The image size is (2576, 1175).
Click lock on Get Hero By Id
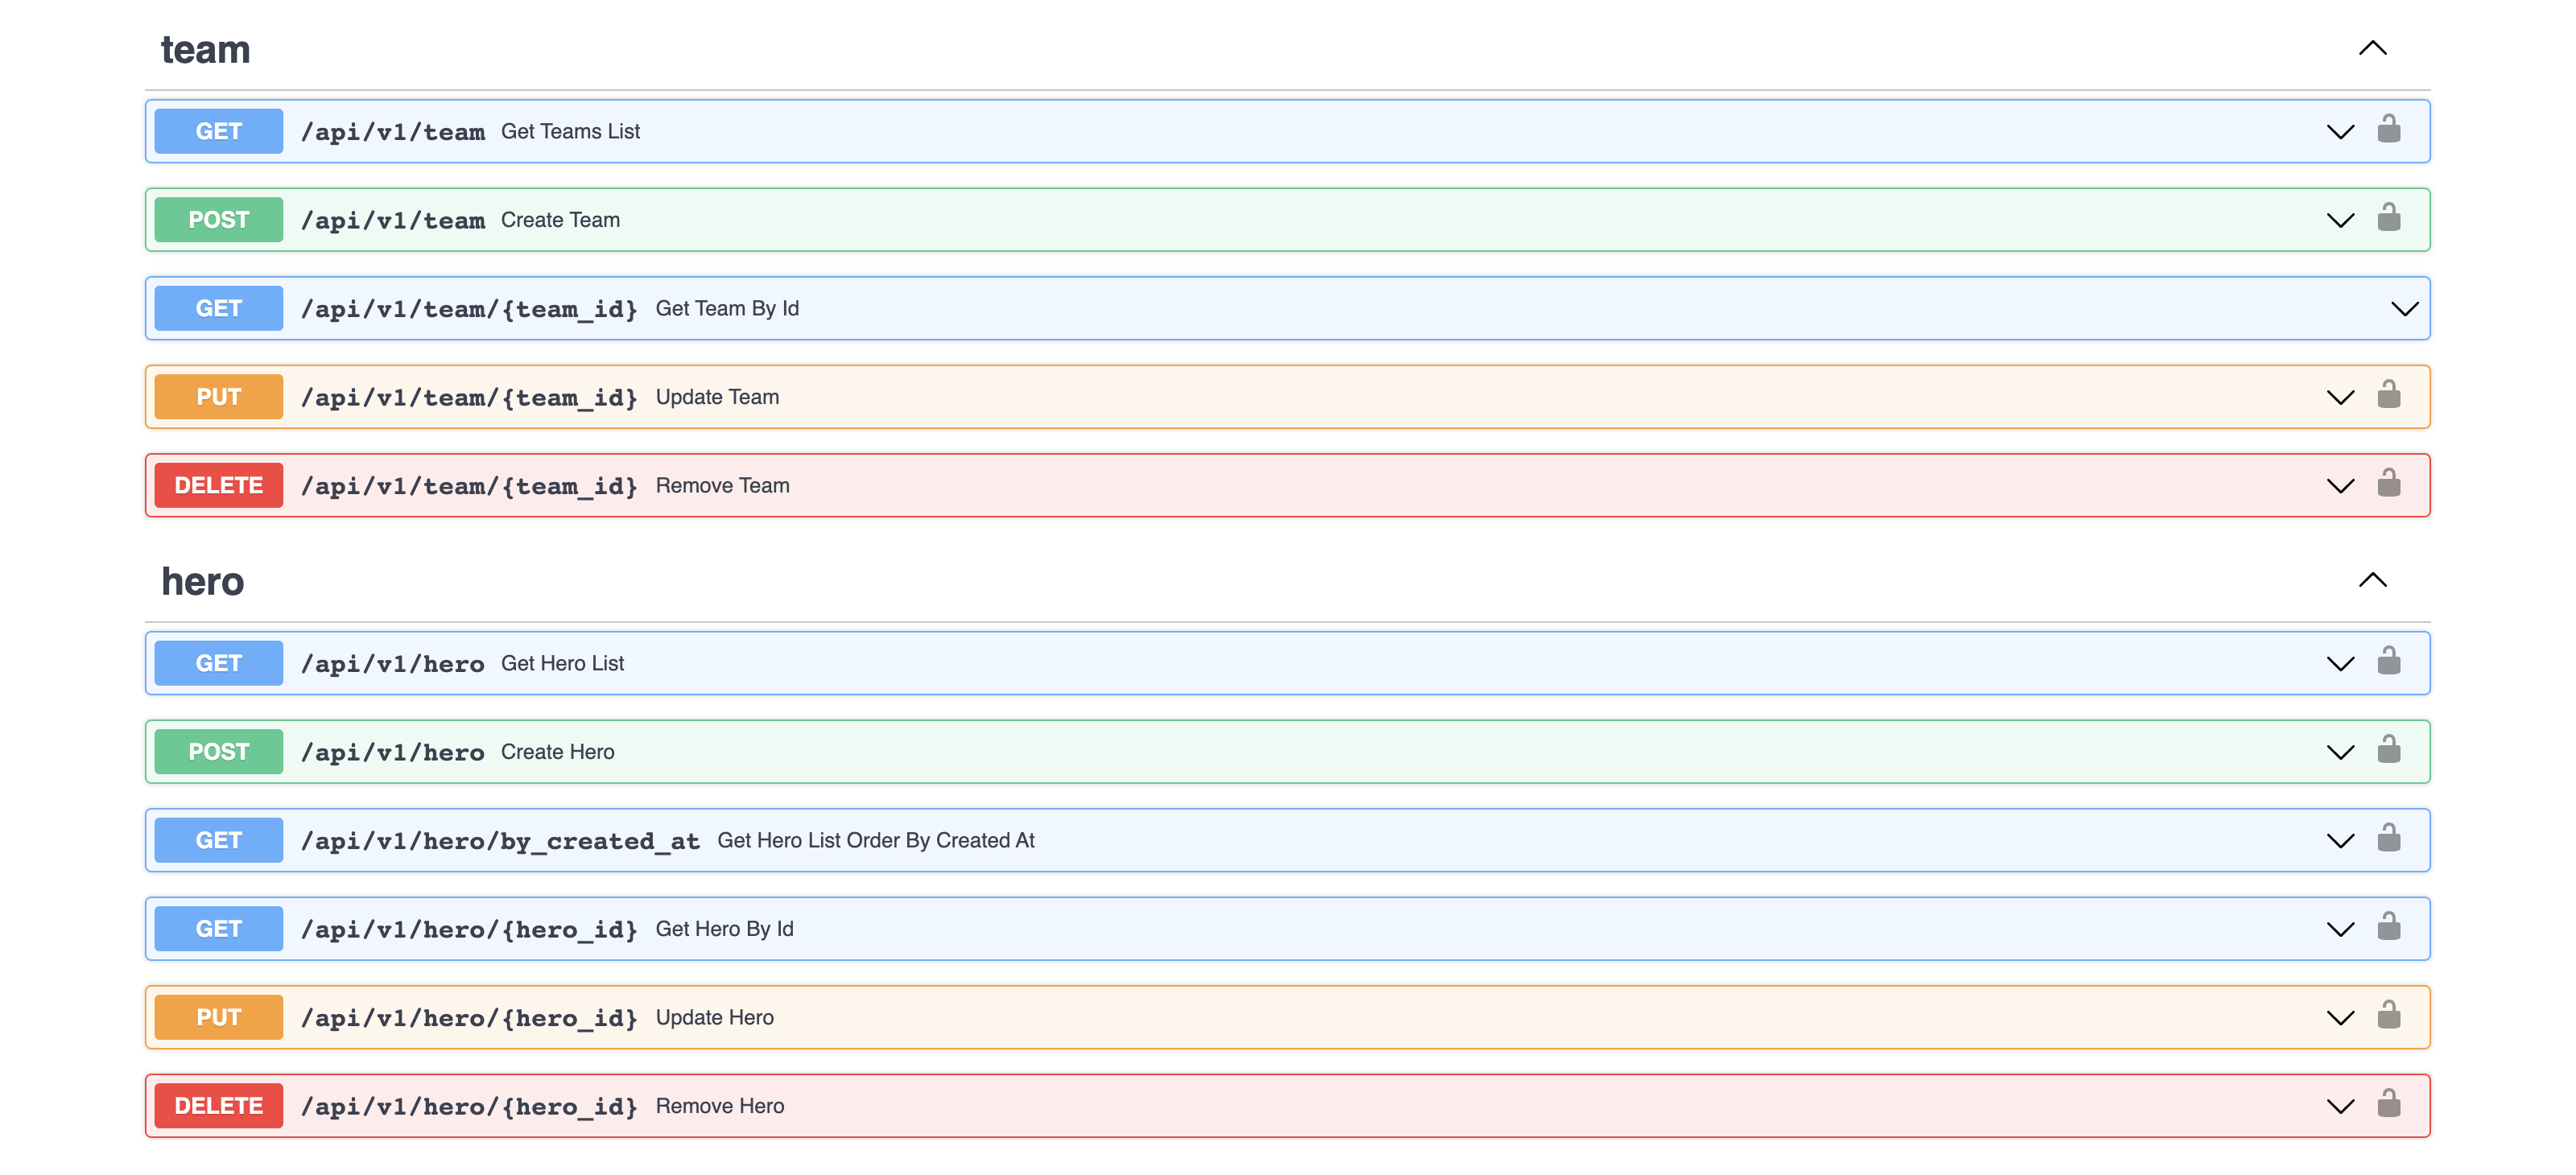click(2388, 927)
